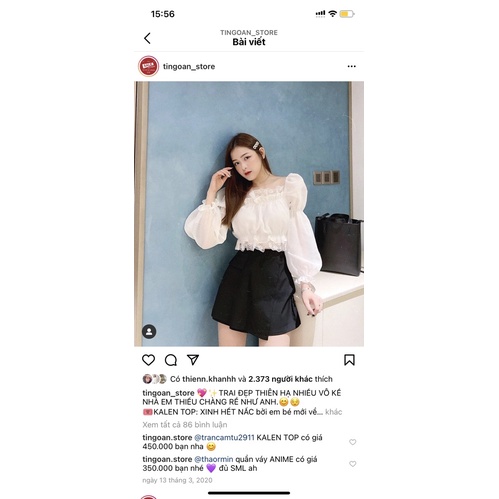Like the ANIME skirt price comment
Image resolution: width=499 pixels, height=499 pixels.
352,464
